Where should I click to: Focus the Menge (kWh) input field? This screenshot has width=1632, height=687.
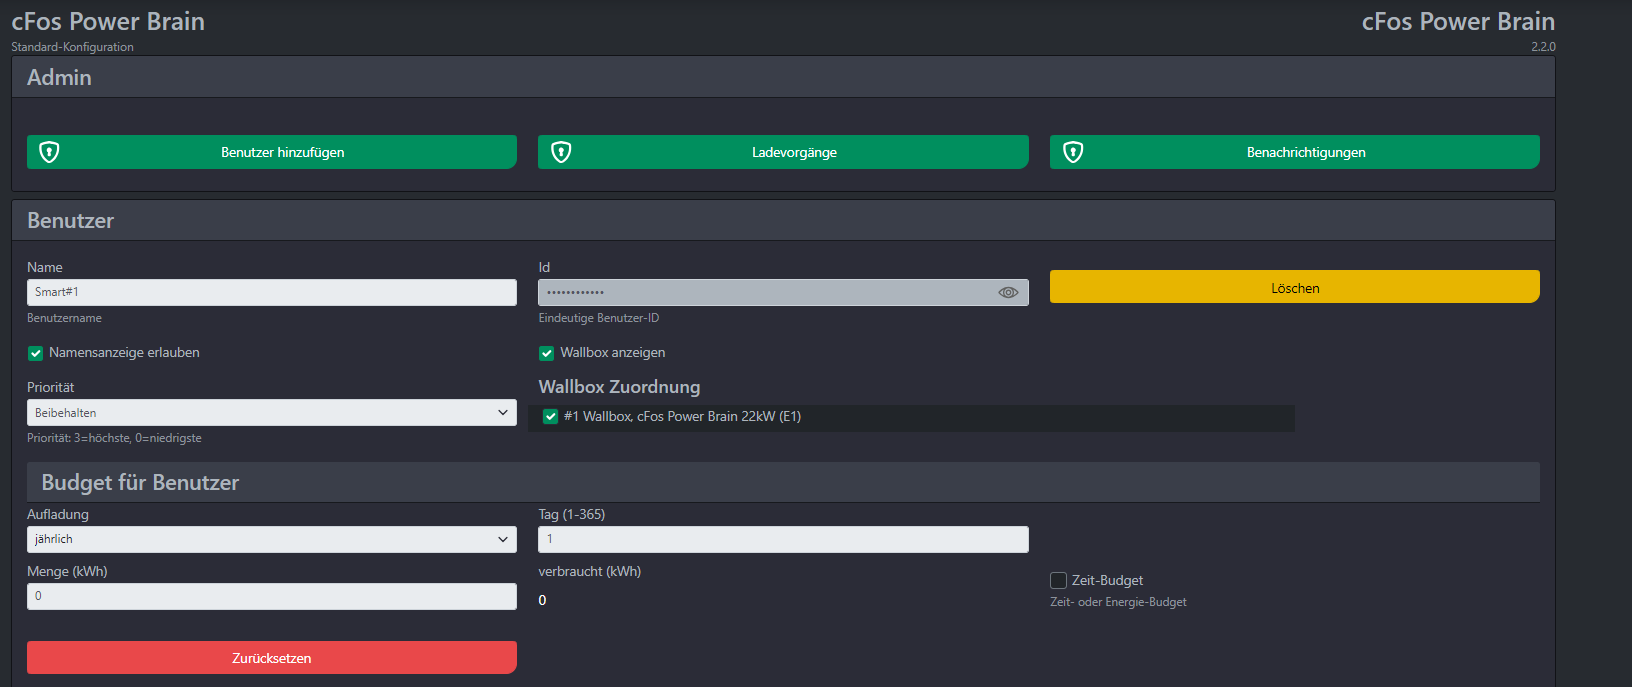[272, 596]
